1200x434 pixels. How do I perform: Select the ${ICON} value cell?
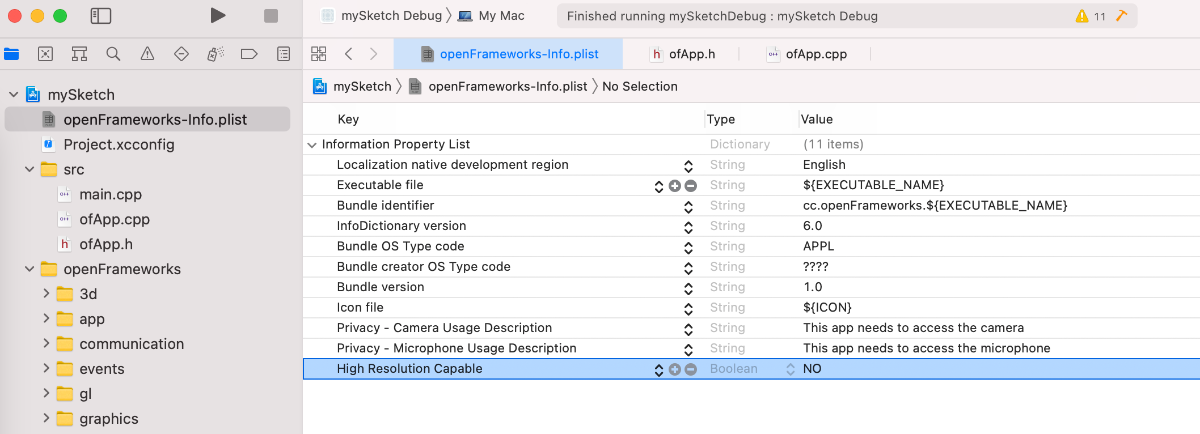[x=827, y=307]
